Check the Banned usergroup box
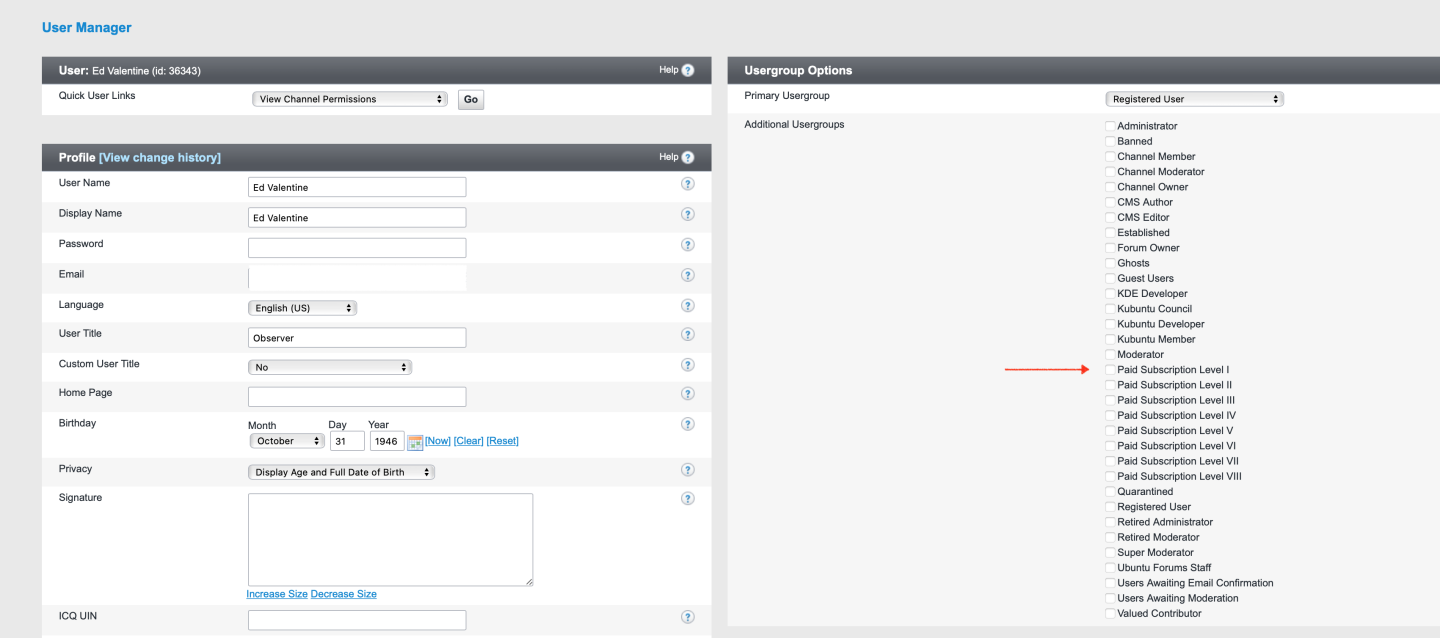 [1110, 141]
